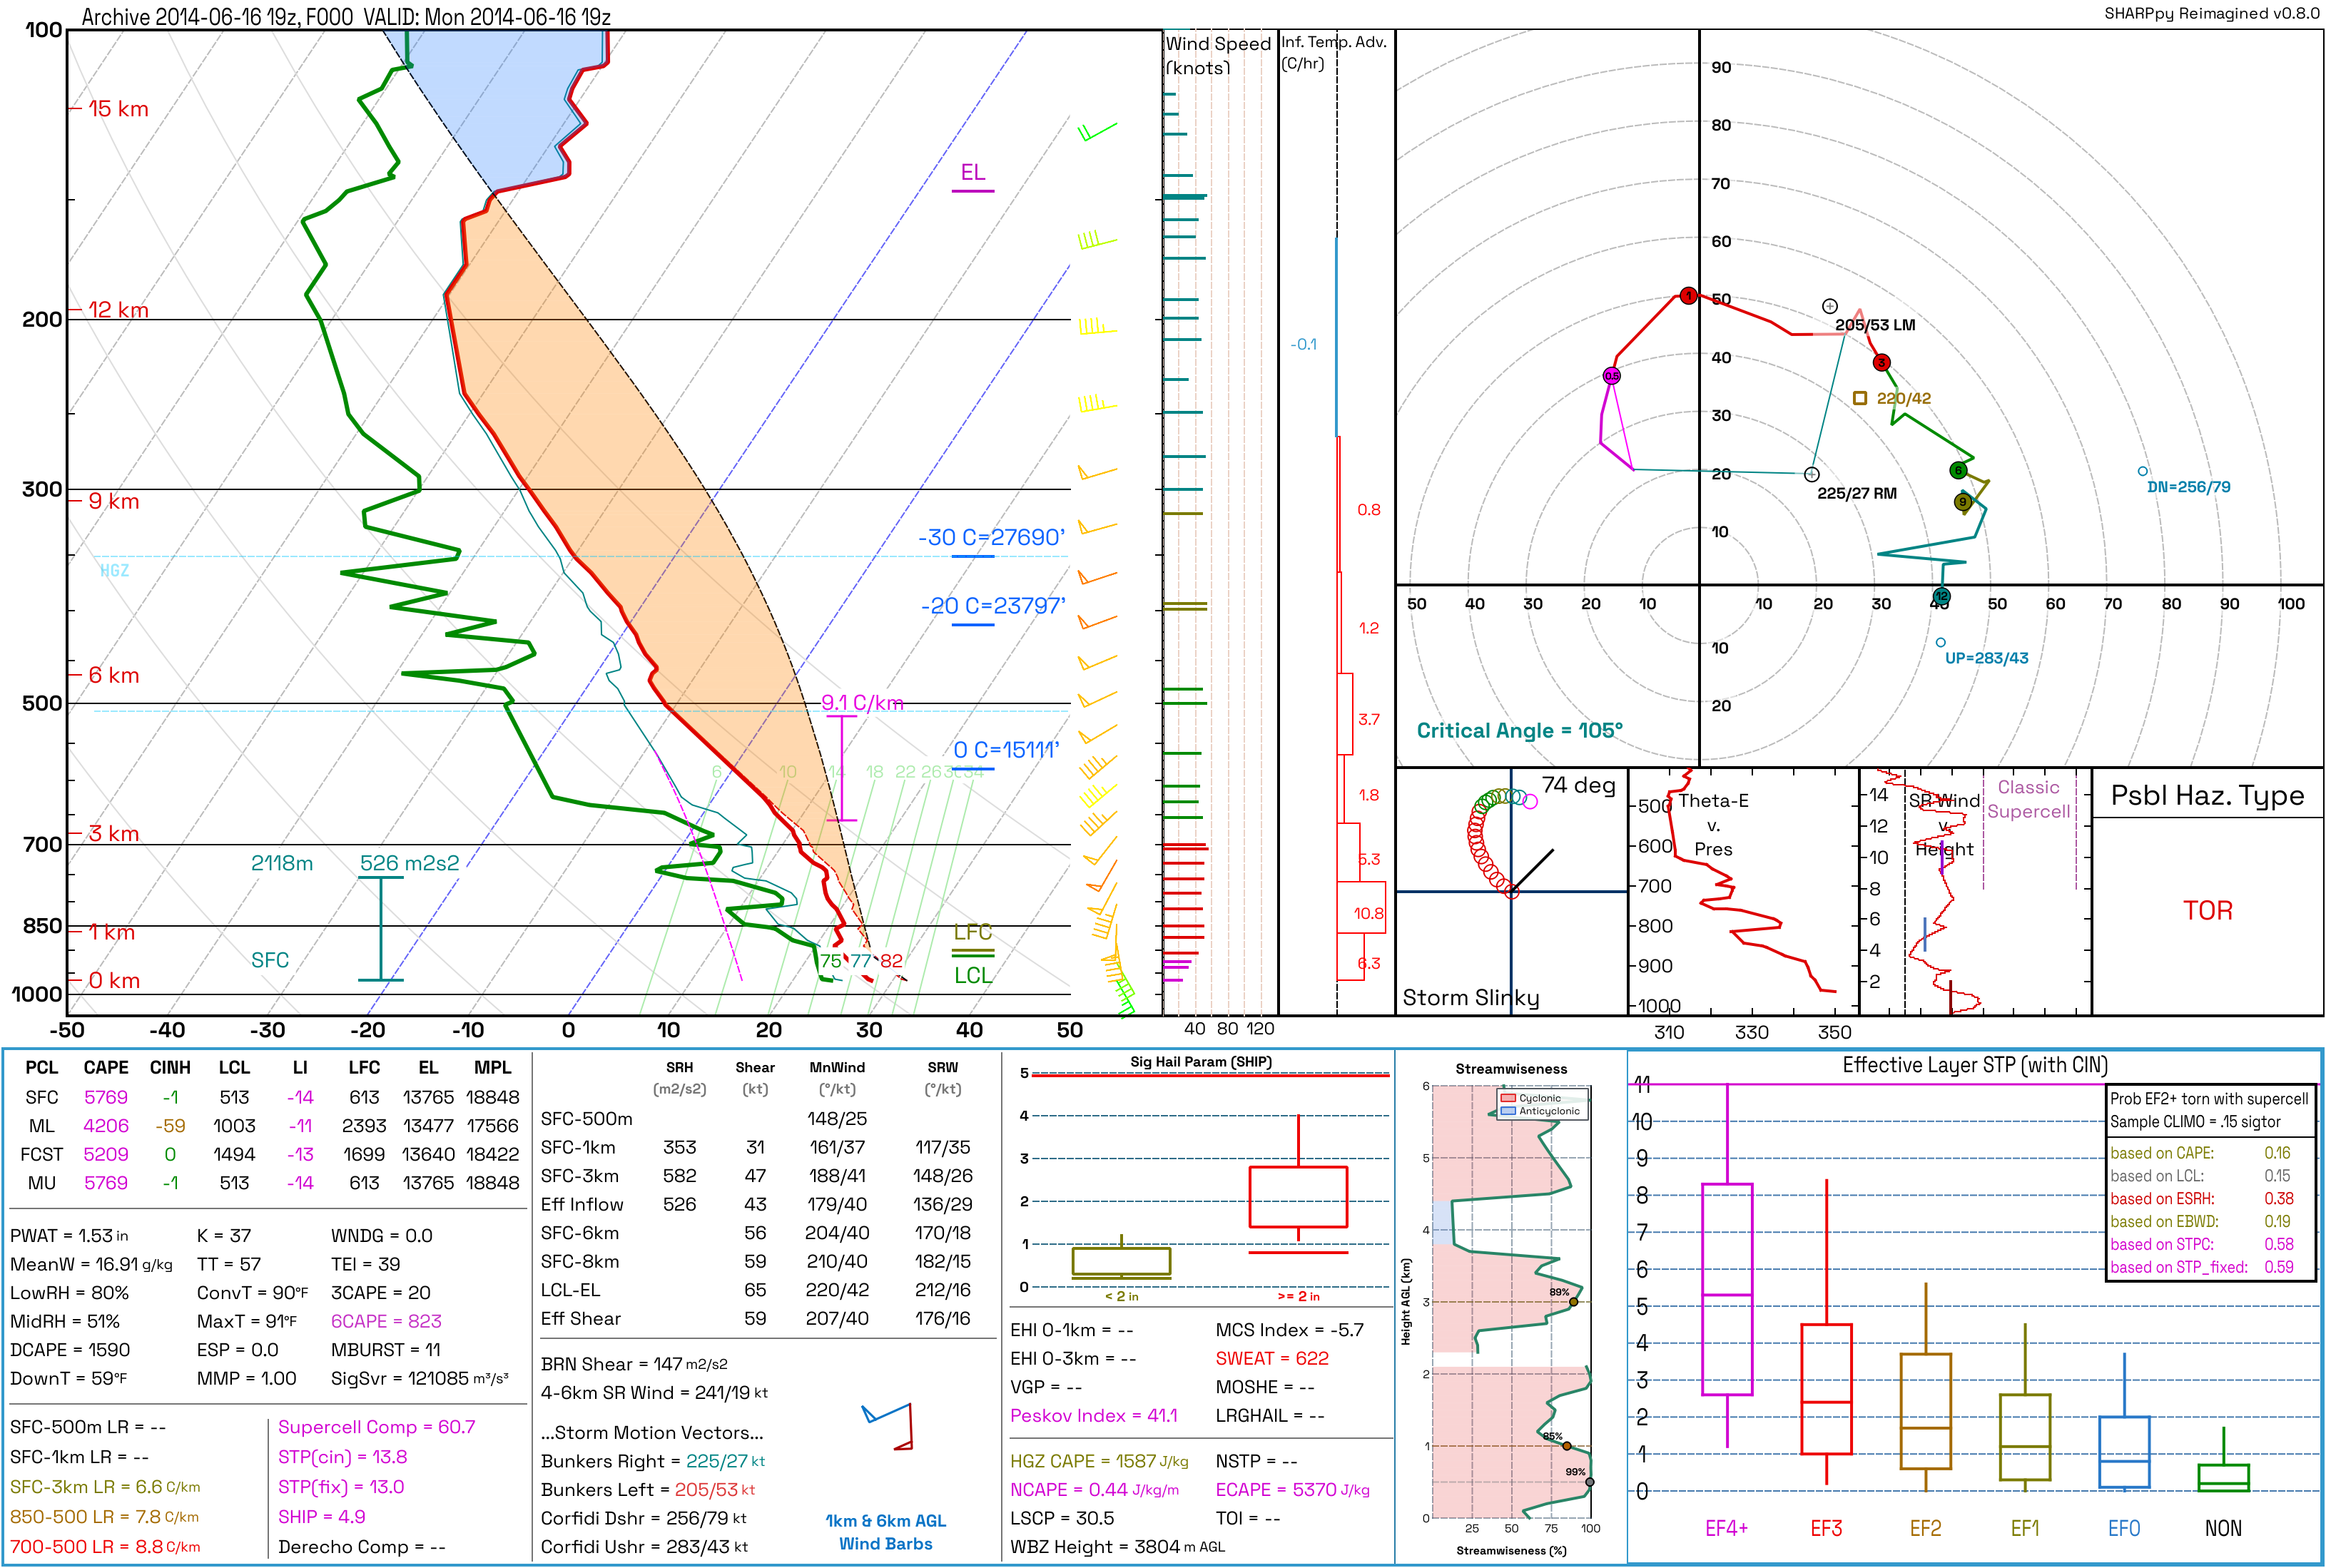Image resolution: width=2326 pixels, height=1568 pixels.
Task: Click the STP(fix) = 13.0 text
Action: tap(341, 1487)
